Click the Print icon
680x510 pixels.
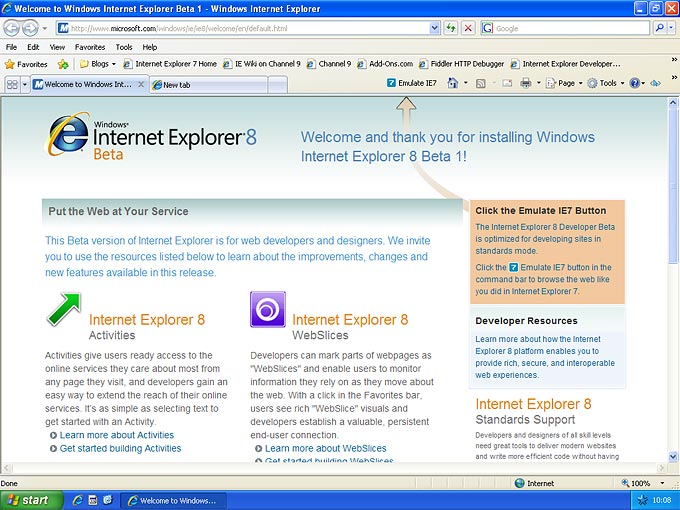[x=526, y=83]
